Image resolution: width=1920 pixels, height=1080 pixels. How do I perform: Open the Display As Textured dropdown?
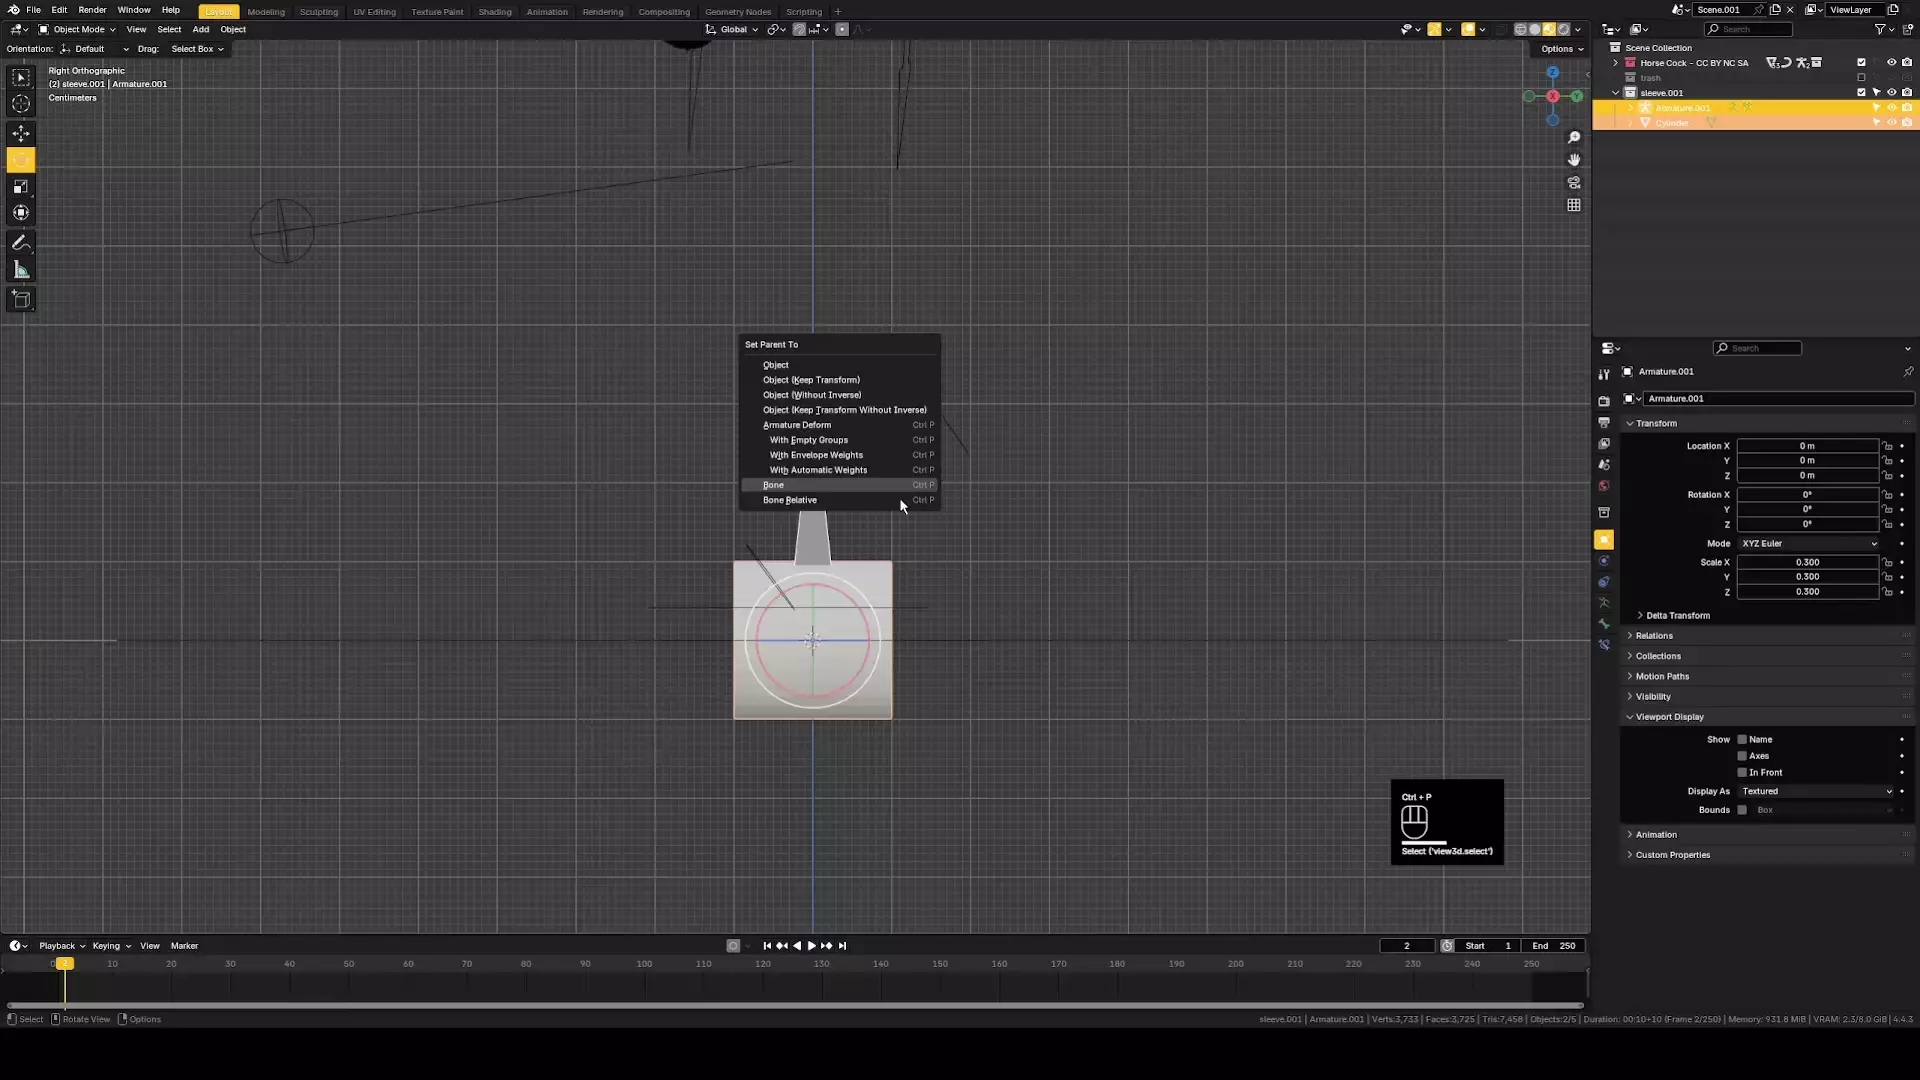[x=1816, y=791]
